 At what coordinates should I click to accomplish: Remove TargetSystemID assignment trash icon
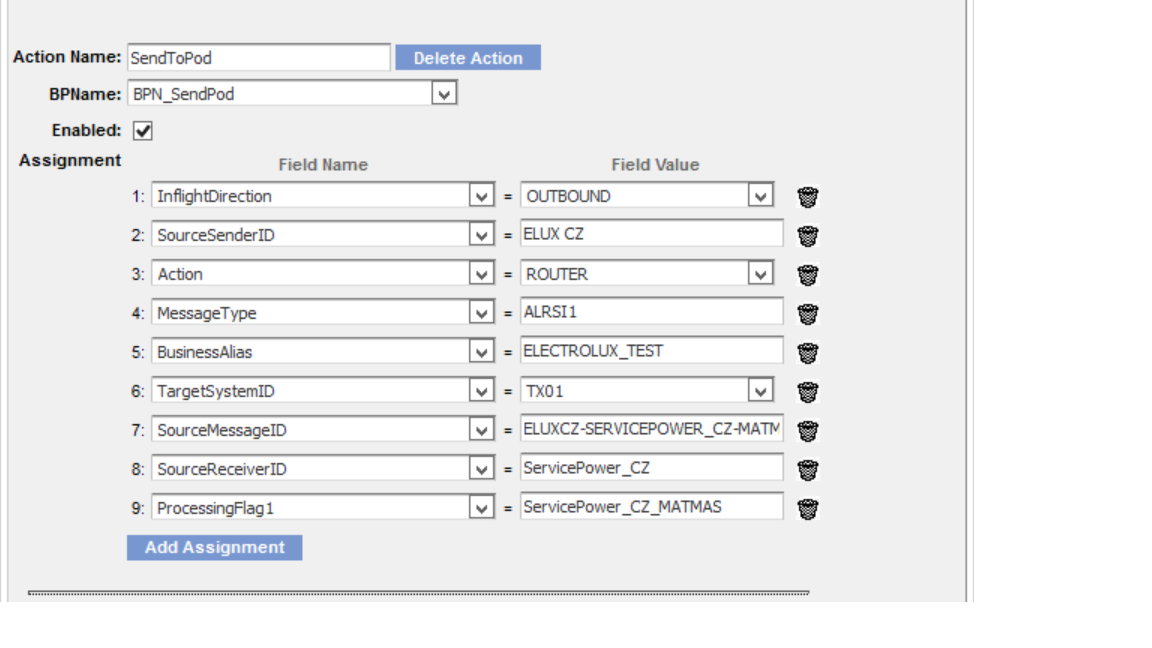click(x=808, y=392)
